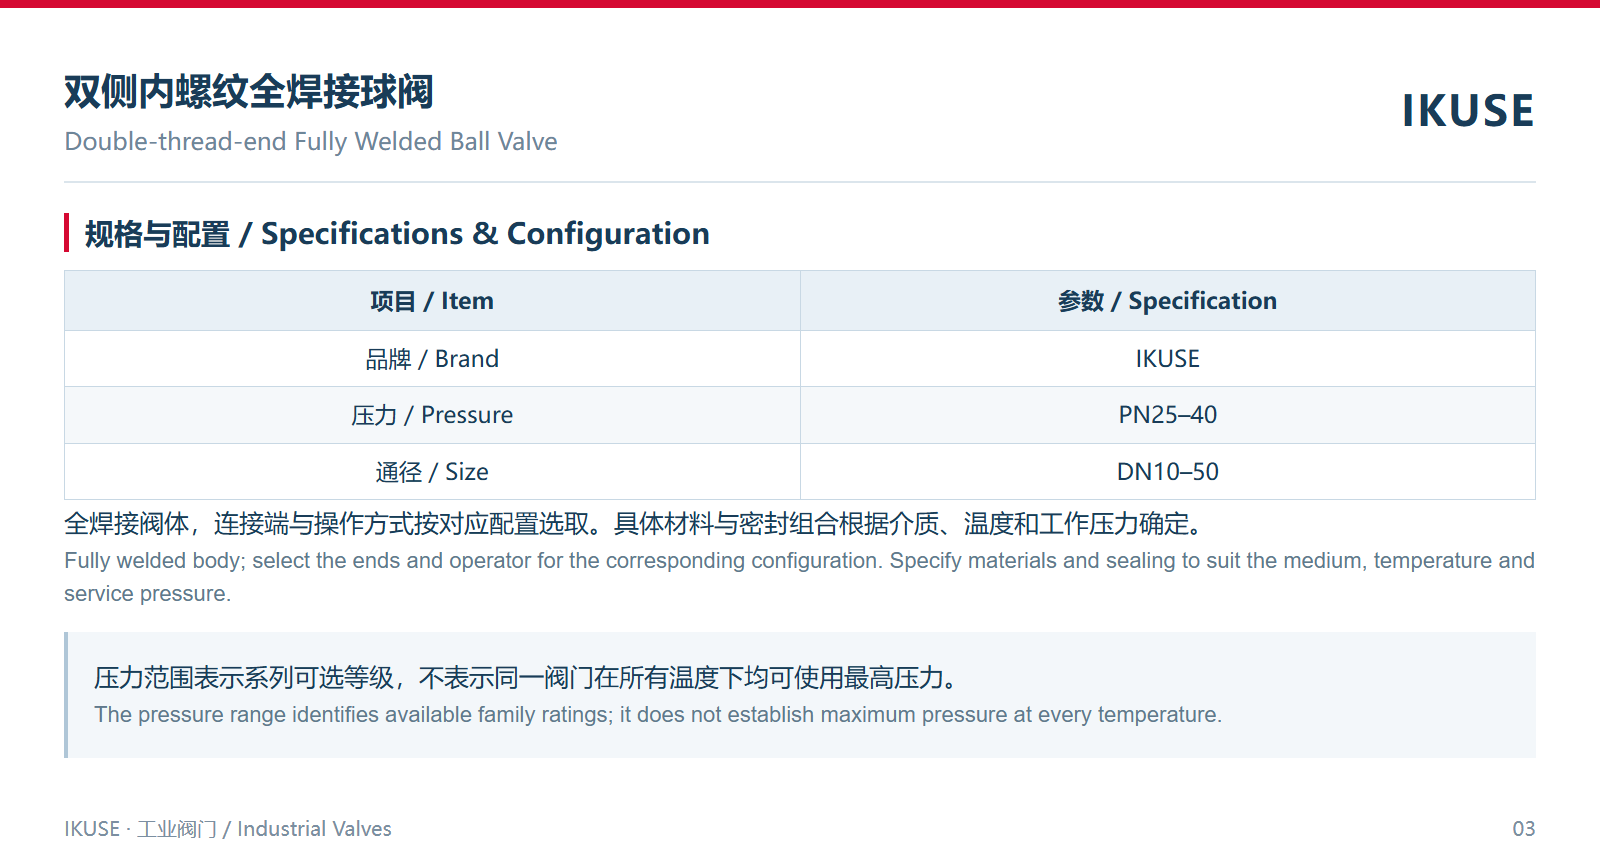1600x868 pixels.
Task: Click the red accent bar beside section heading
Action: point(66,232)
